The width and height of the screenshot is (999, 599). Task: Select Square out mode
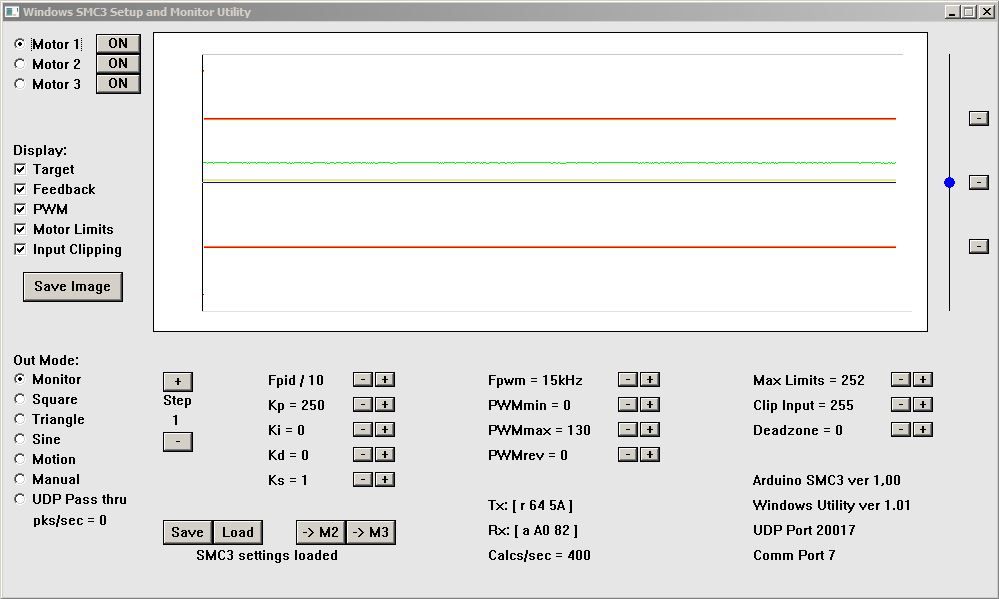click(x=20, y=399)
